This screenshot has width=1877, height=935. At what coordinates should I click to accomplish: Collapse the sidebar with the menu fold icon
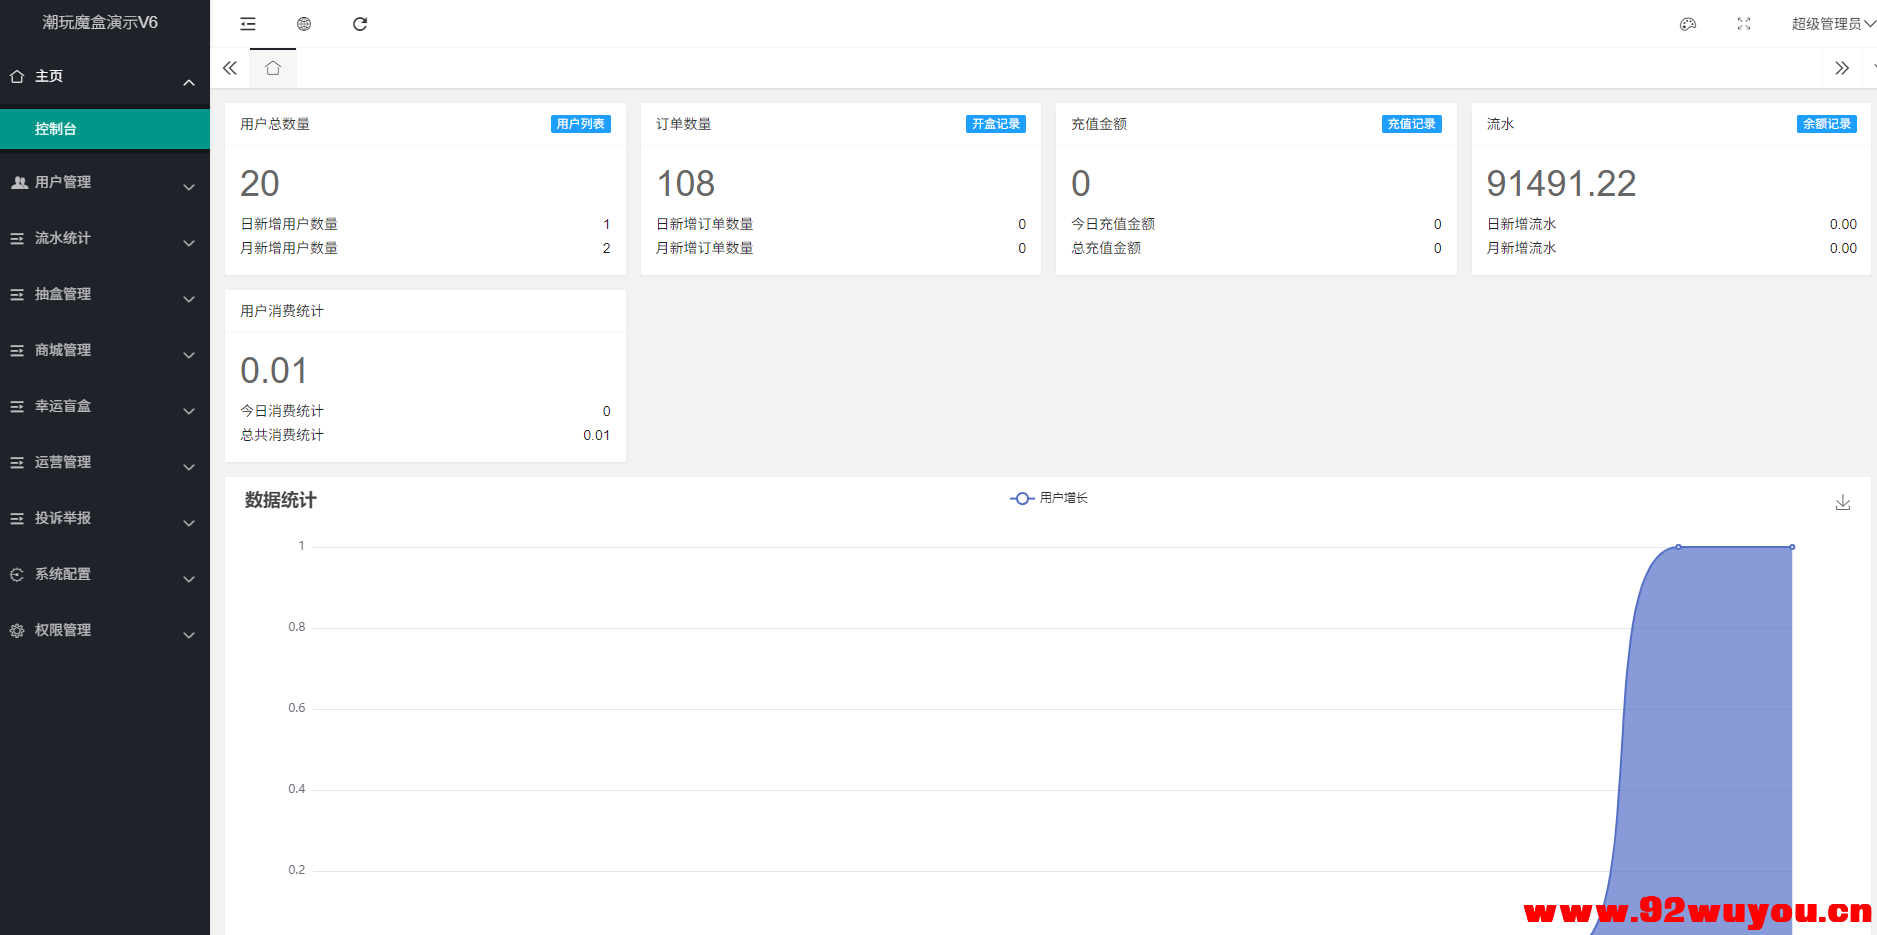pyautogui.click(x=248, y=24)
